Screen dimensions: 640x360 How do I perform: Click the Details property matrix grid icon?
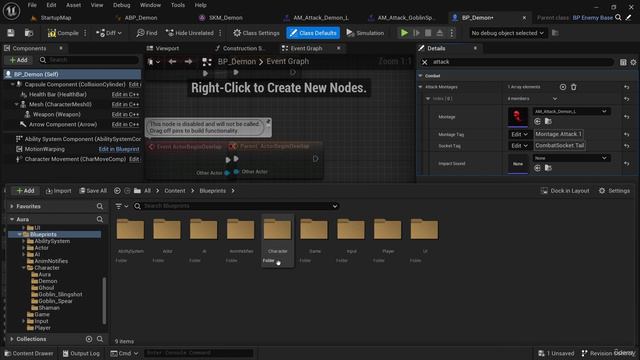coord(623,62)
